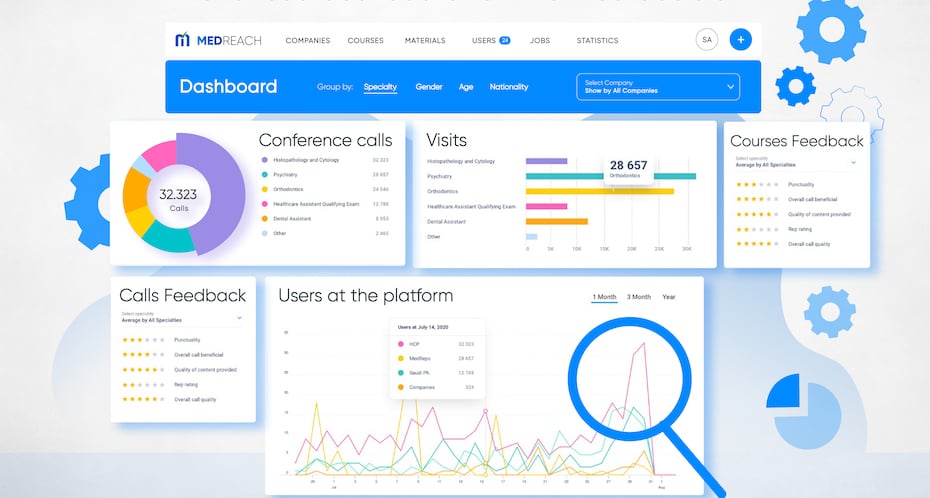Open the SA user avatar
This screenshot has height=498, width=930.
pyautogui.click(x=707, y=40)
